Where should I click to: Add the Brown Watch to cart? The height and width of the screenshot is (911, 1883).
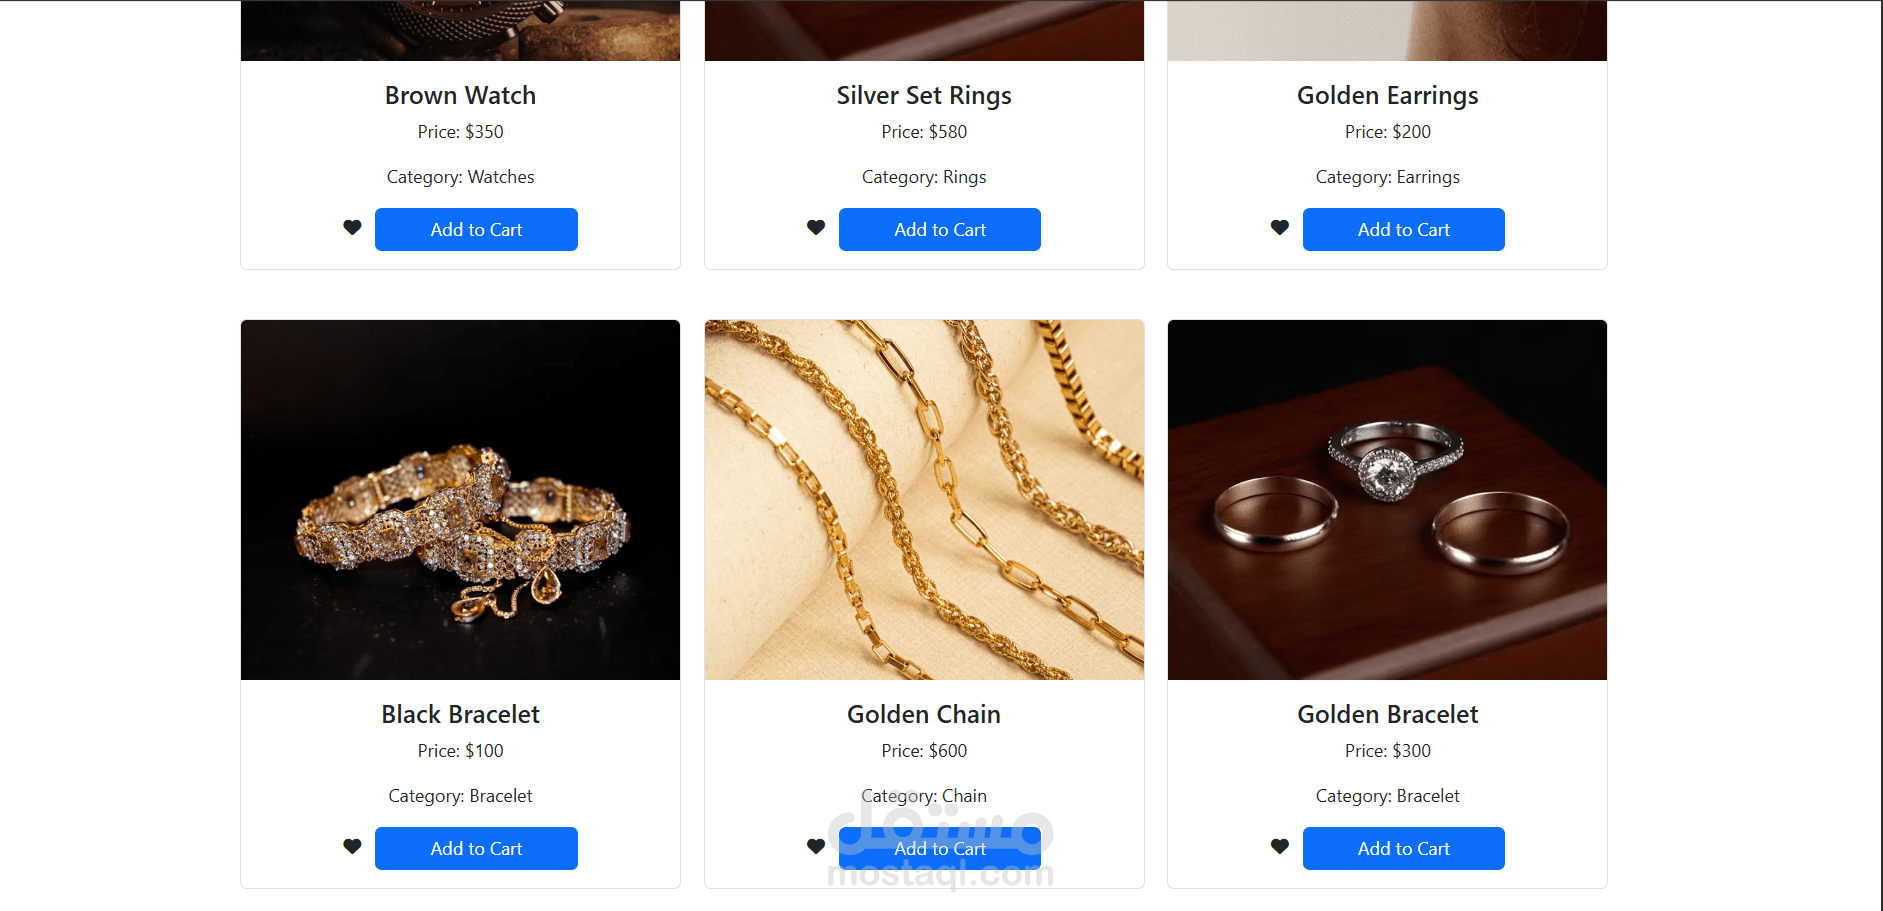pos(476,229)
